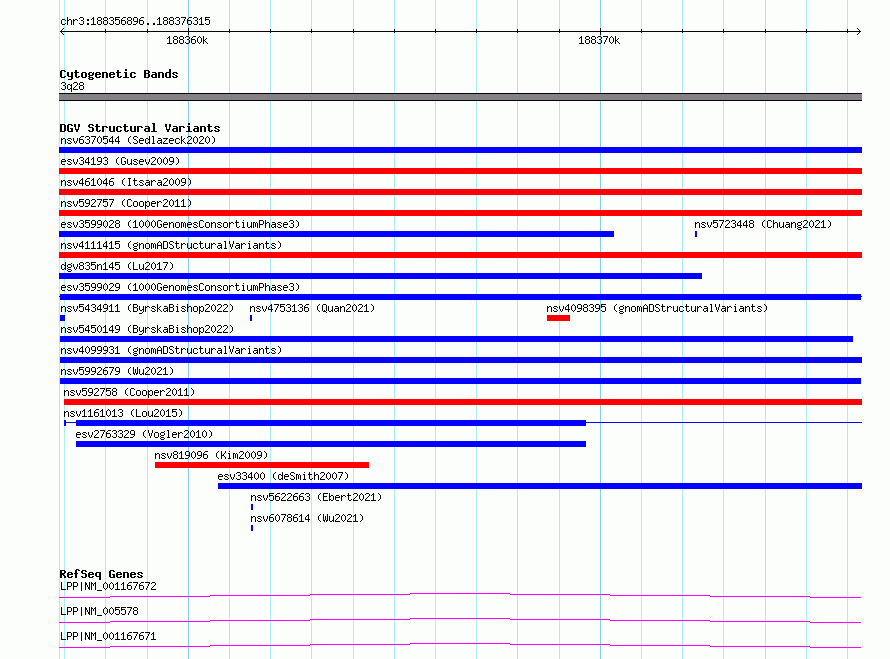Select nsv592757 (Cooper2011) label

126,203
